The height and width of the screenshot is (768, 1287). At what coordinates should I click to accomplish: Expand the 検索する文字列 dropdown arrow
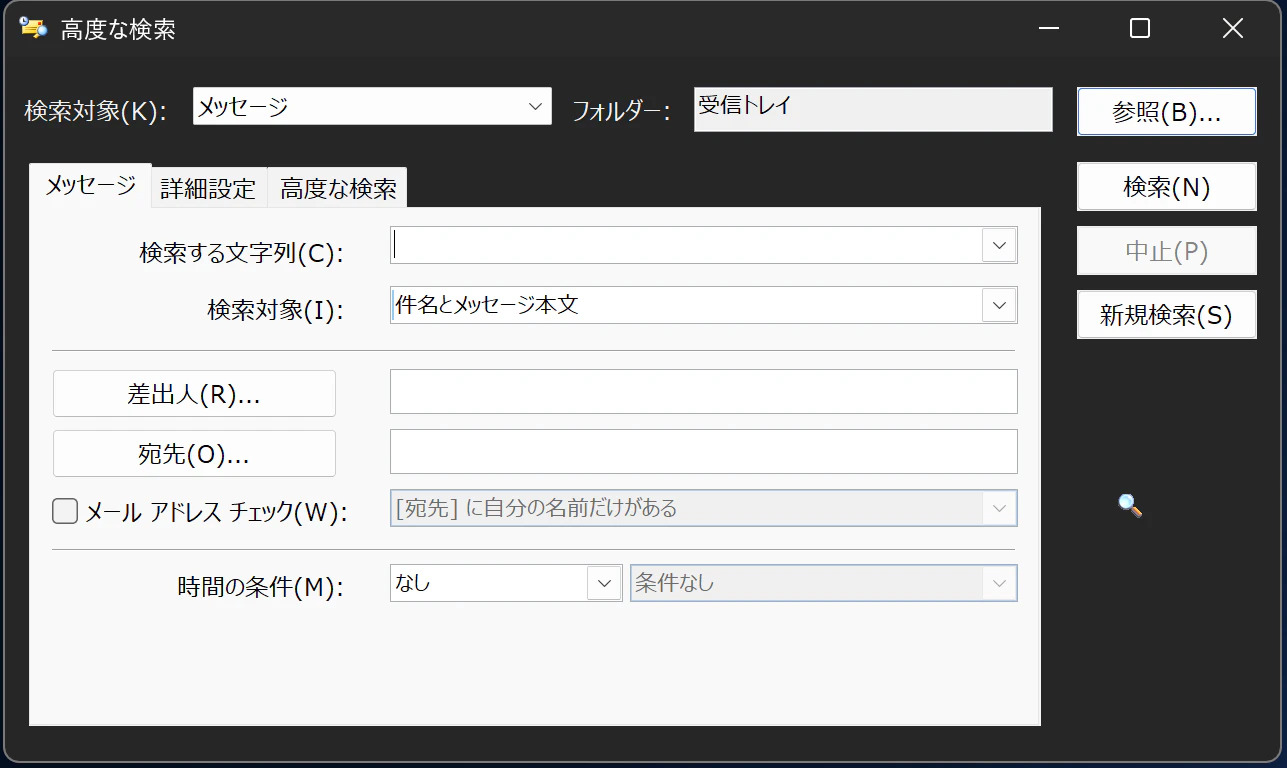pos(999,245)
